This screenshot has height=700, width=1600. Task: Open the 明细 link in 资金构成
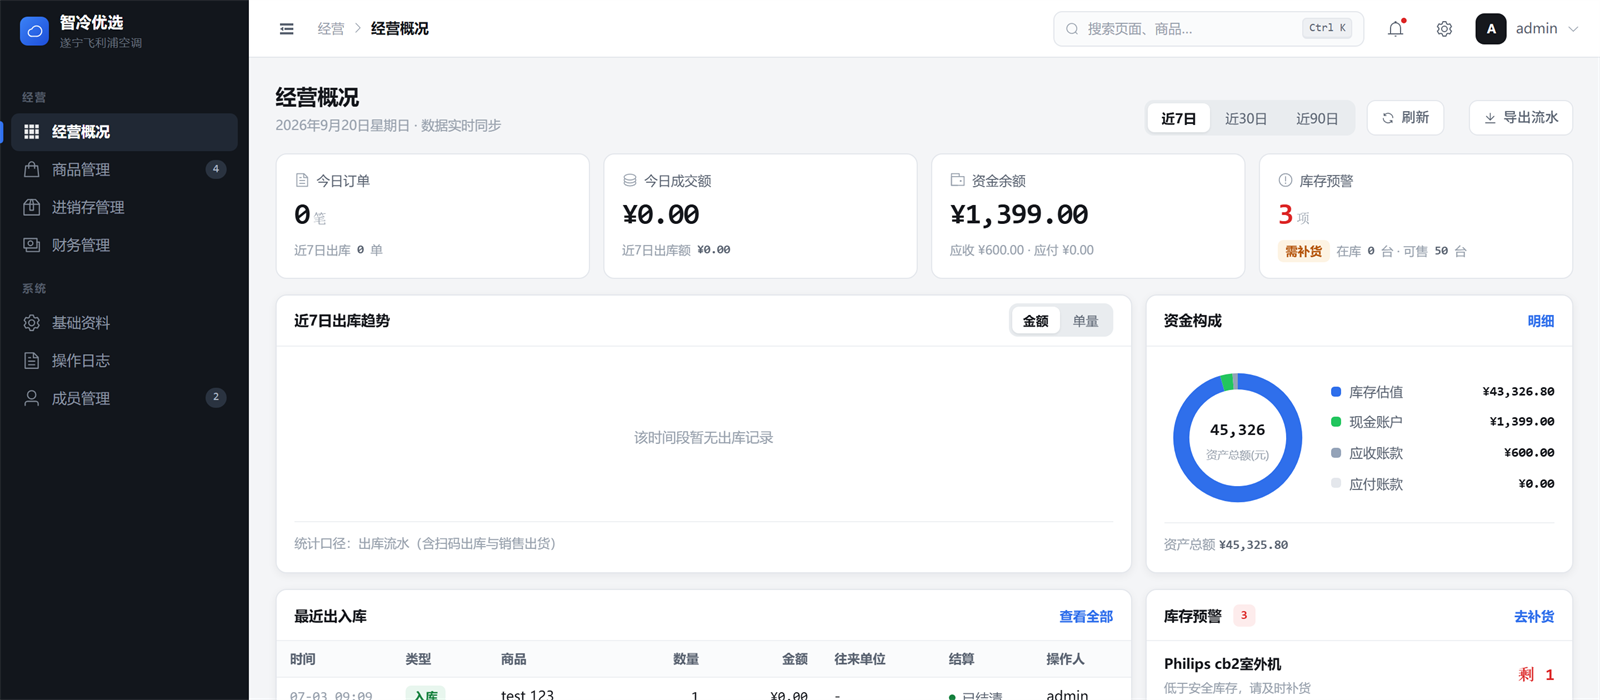click(x=1541, y=321)
